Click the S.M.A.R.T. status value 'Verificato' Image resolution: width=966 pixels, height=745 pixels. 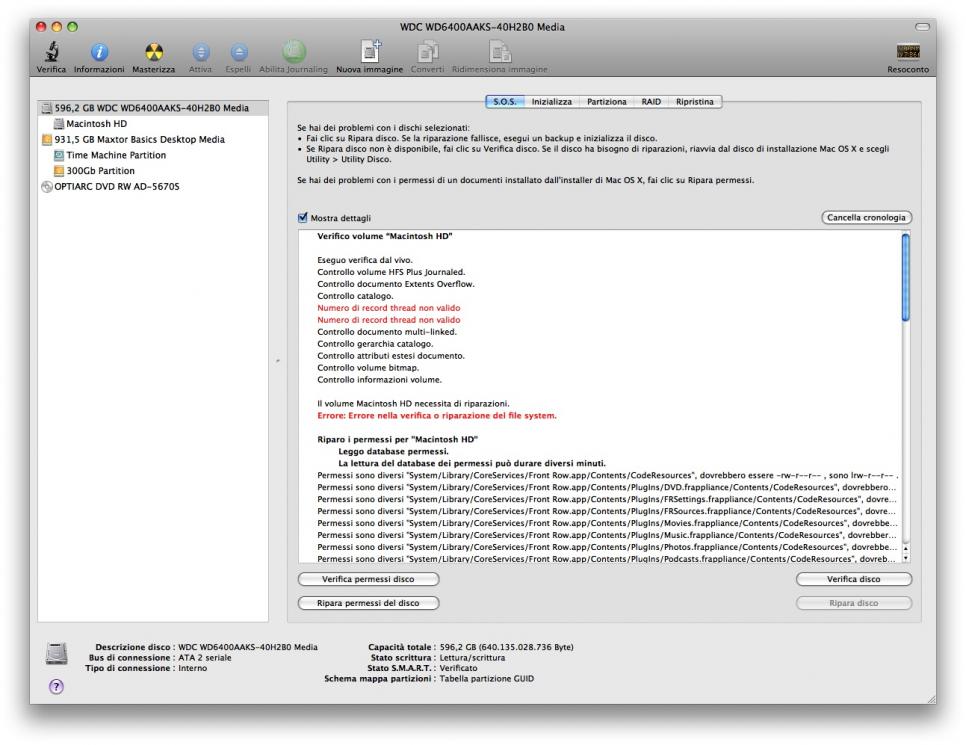tap(458, 668)
